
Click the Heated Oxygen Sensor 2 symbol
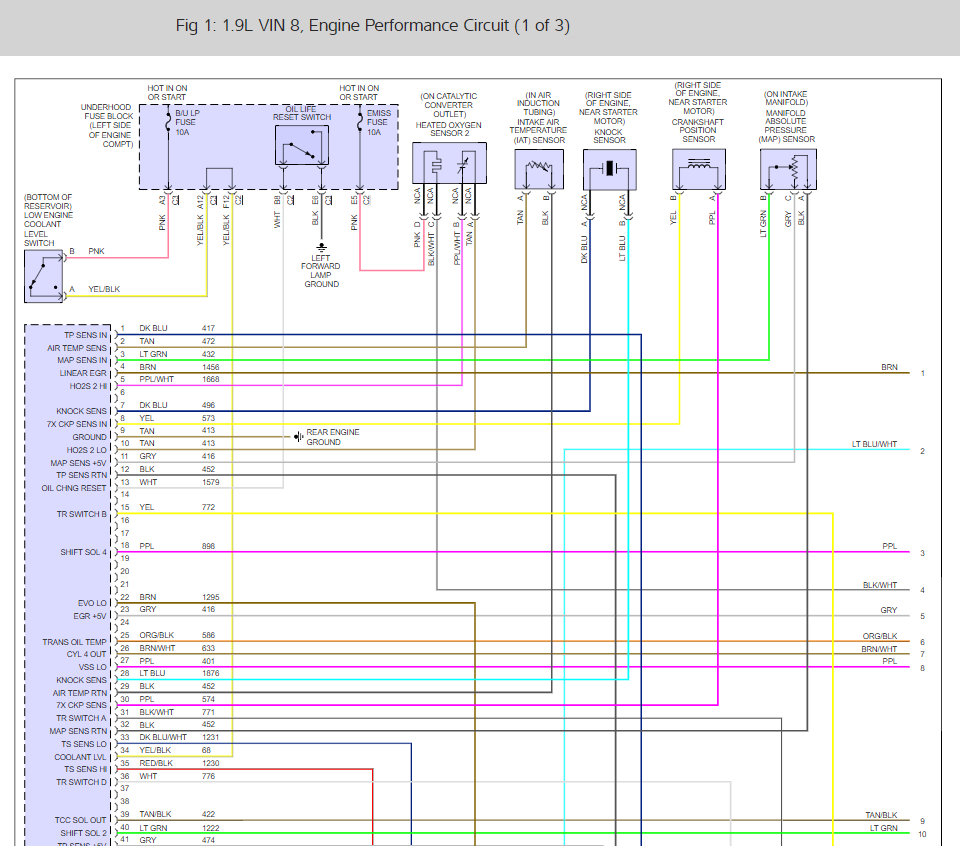pyautogui.click(x=449, y=163)
